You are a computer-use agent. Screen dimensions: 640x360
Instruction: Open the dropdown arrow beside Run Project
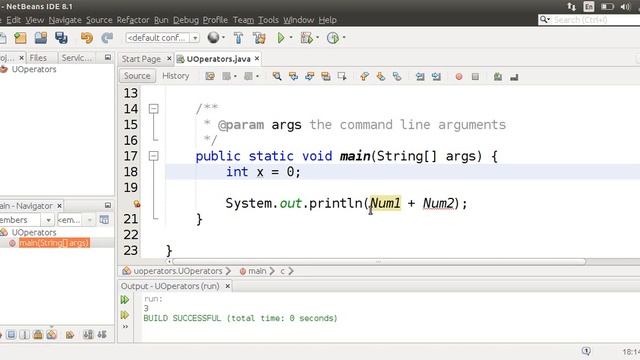pyautogui.click(x=291, y=38)
